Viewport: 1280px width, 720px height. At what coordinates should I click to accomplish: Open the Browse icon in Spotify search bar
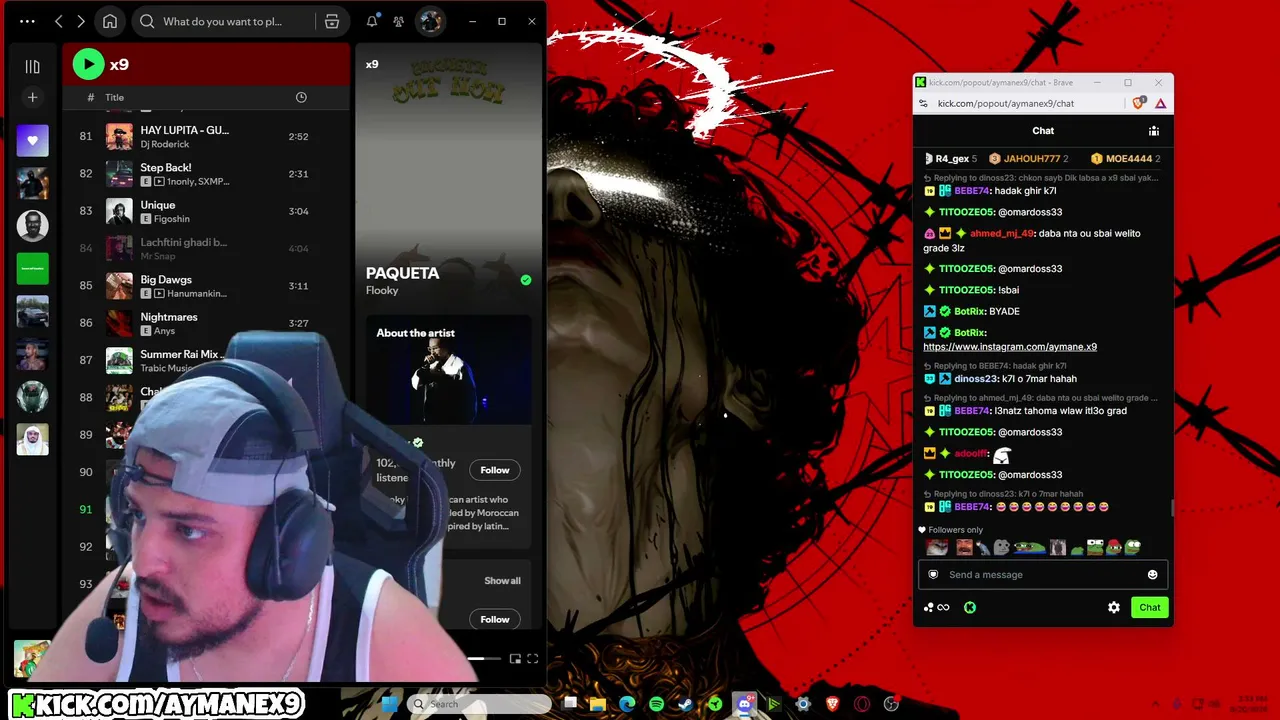[332, 21]
